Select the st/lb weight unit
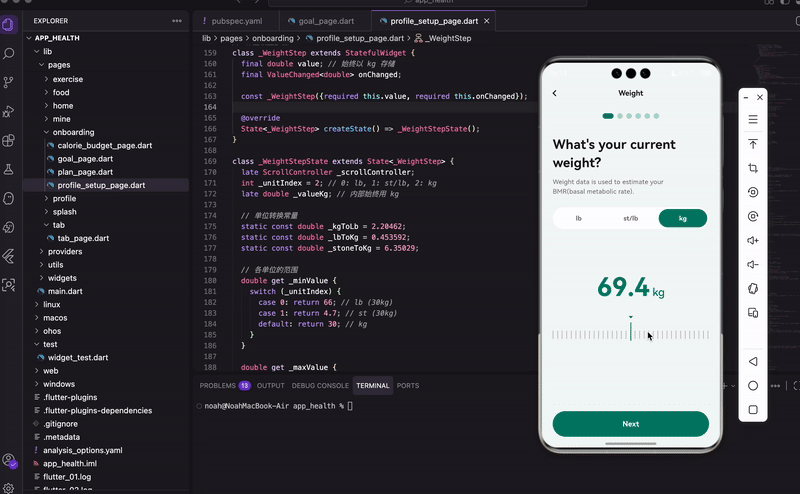 [x=631, y=218]
